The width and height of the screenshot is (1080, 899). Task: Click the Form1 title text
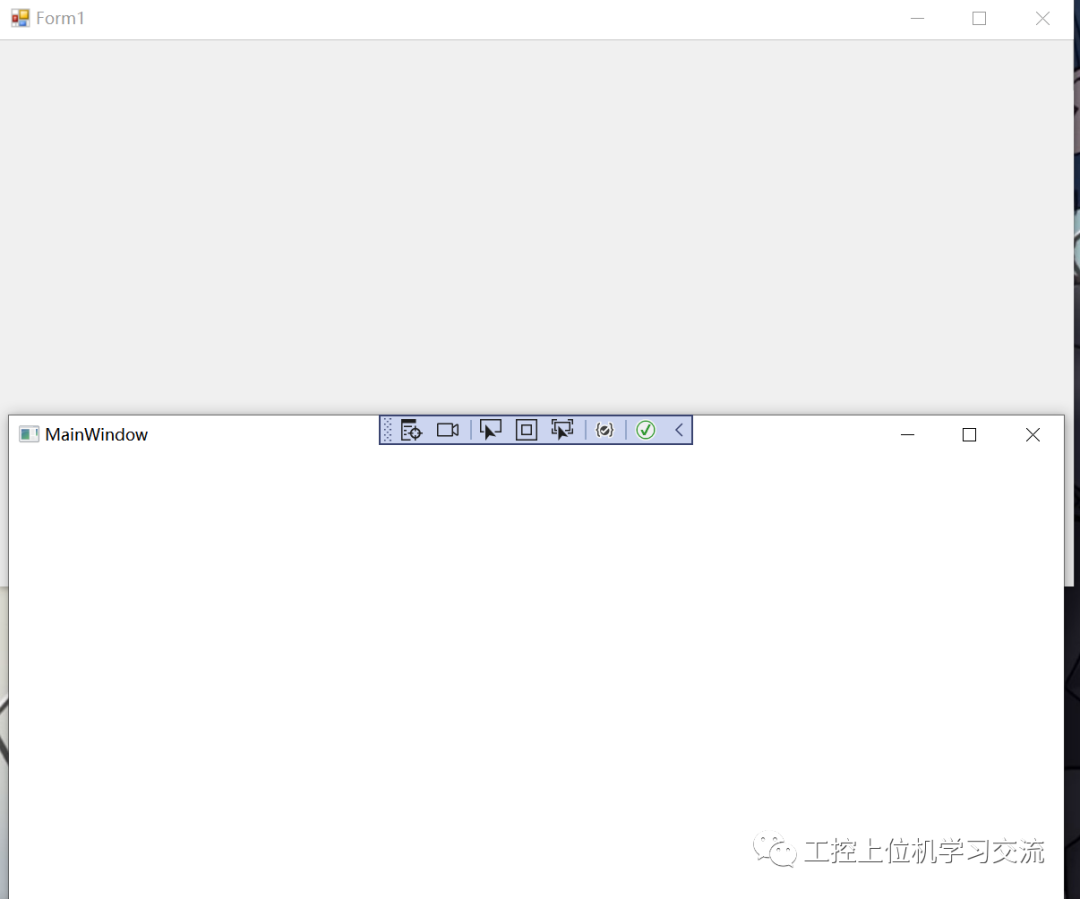pos(60,19)
